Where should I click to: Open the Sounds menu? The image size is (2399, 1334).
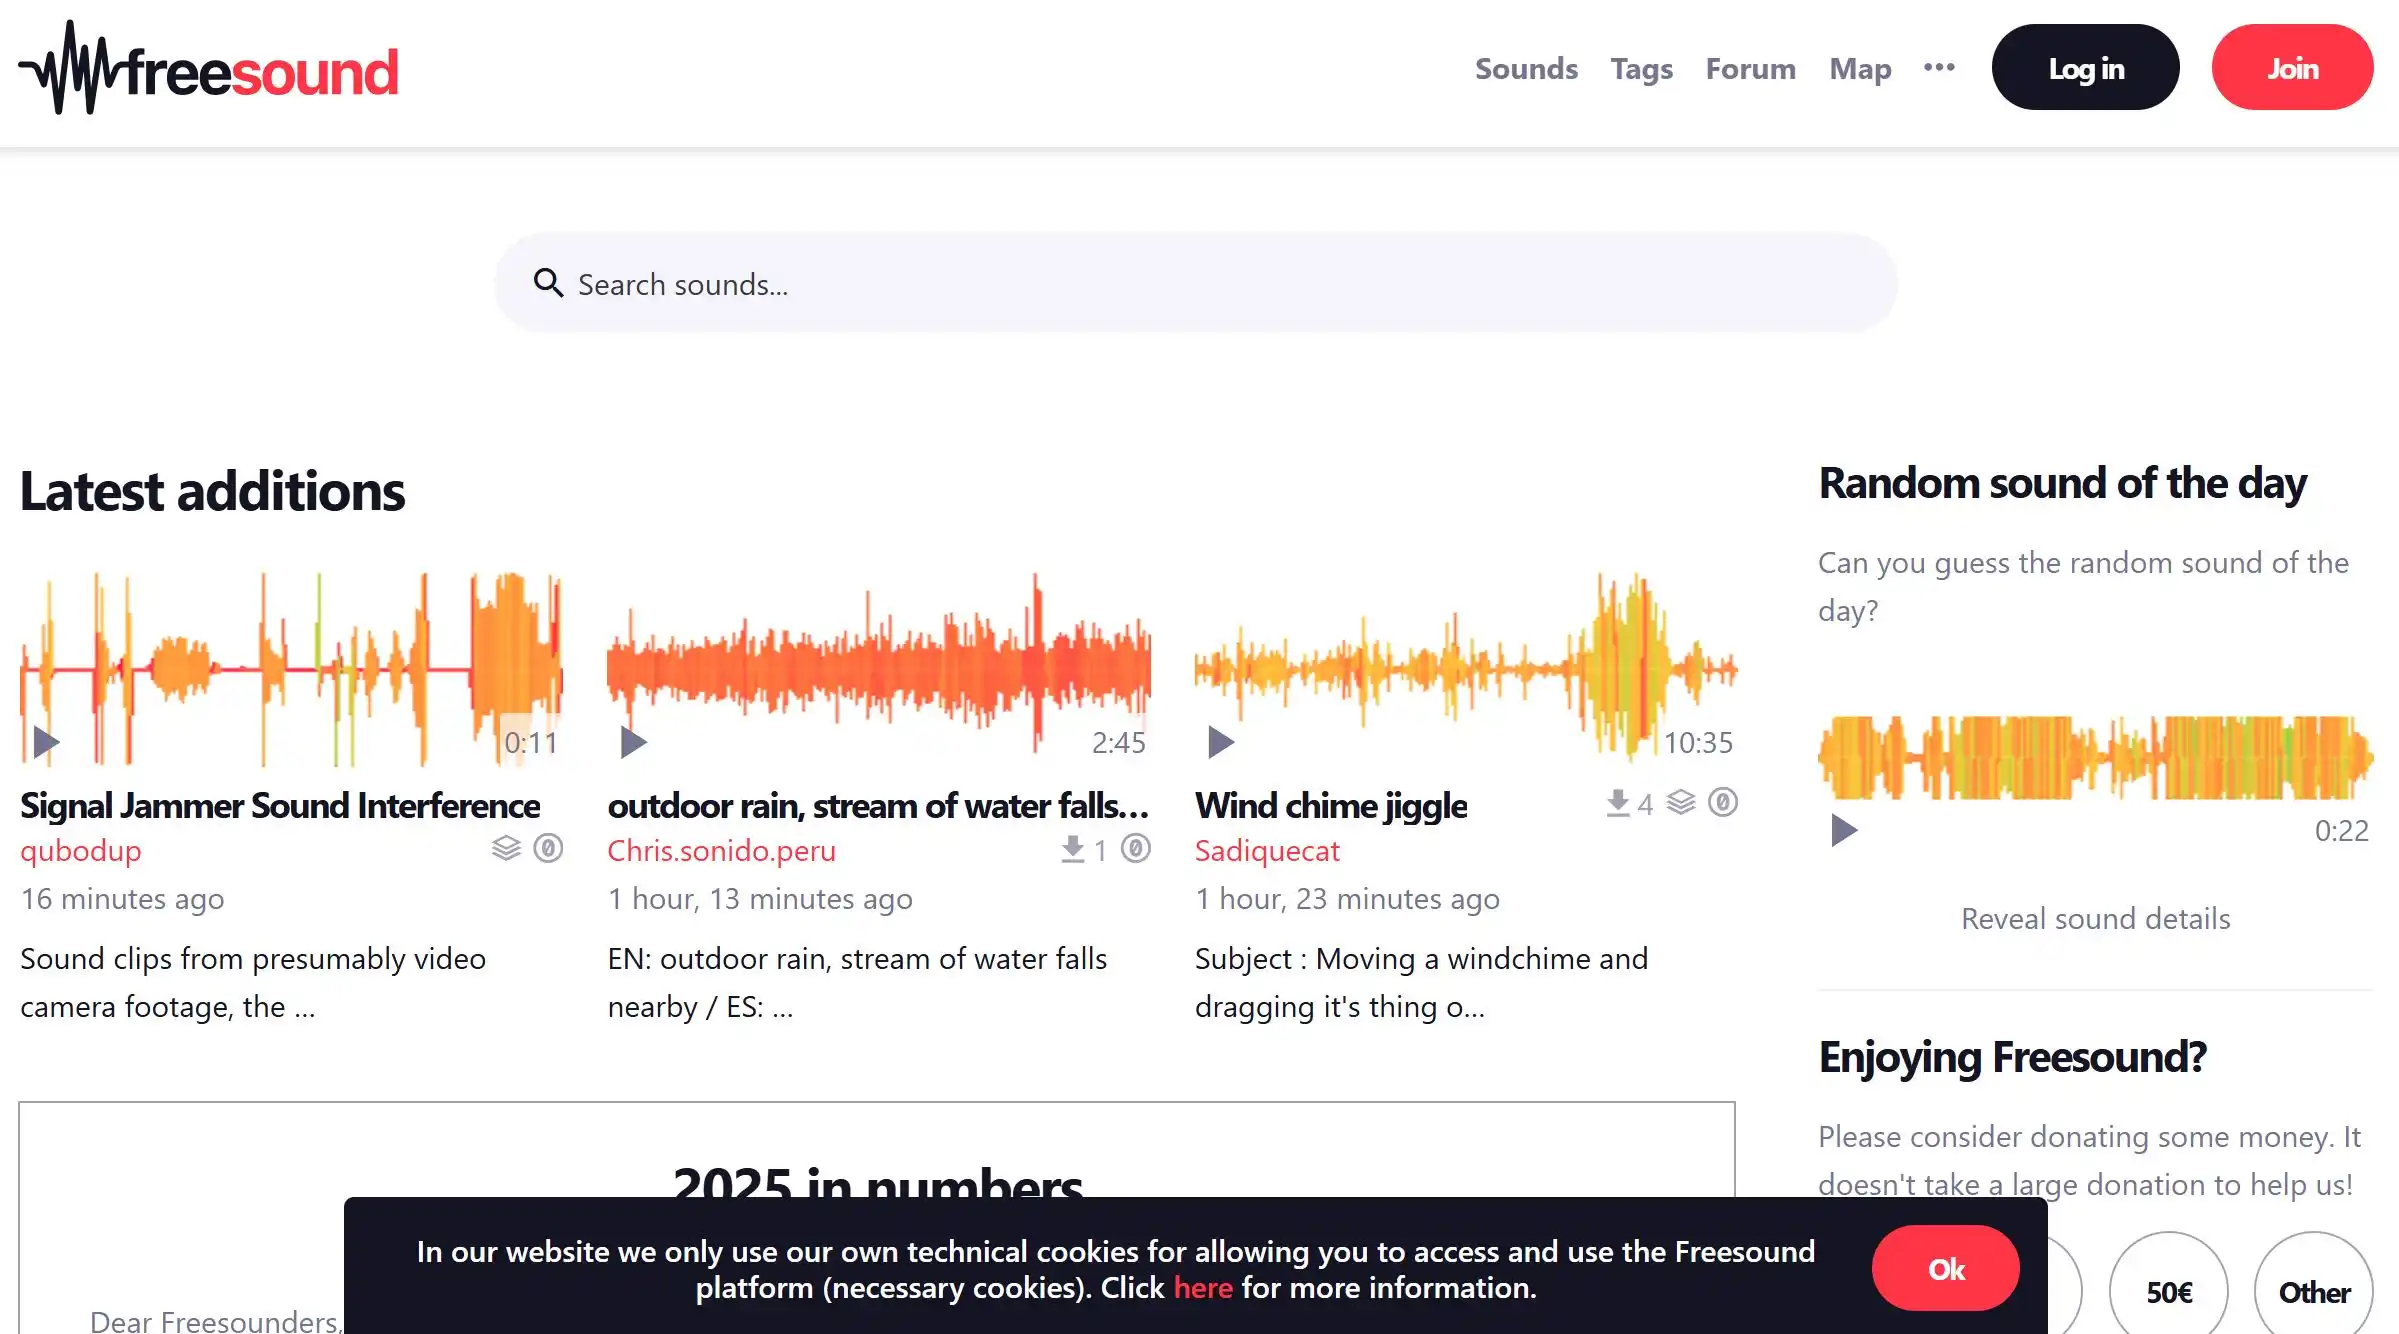point(1526,68)
